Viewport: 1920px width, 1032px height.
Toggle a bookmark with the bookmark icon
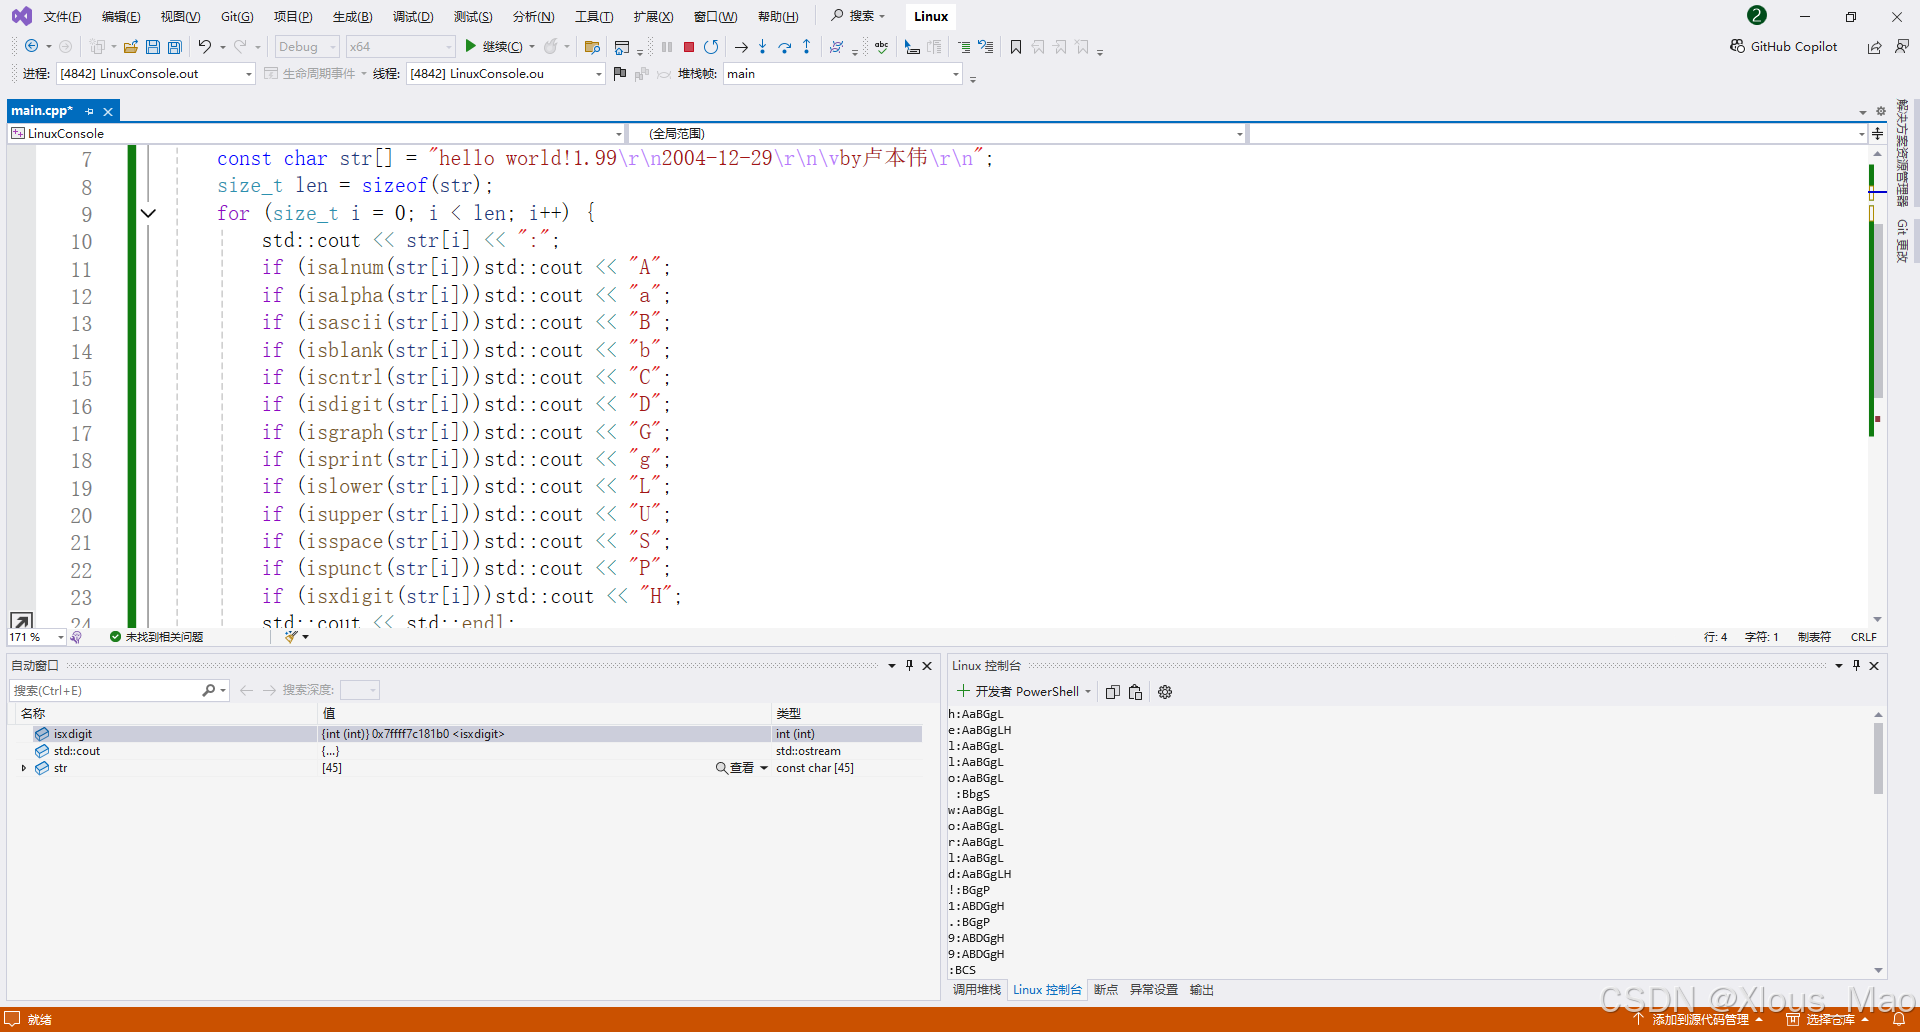(1016, 47)
